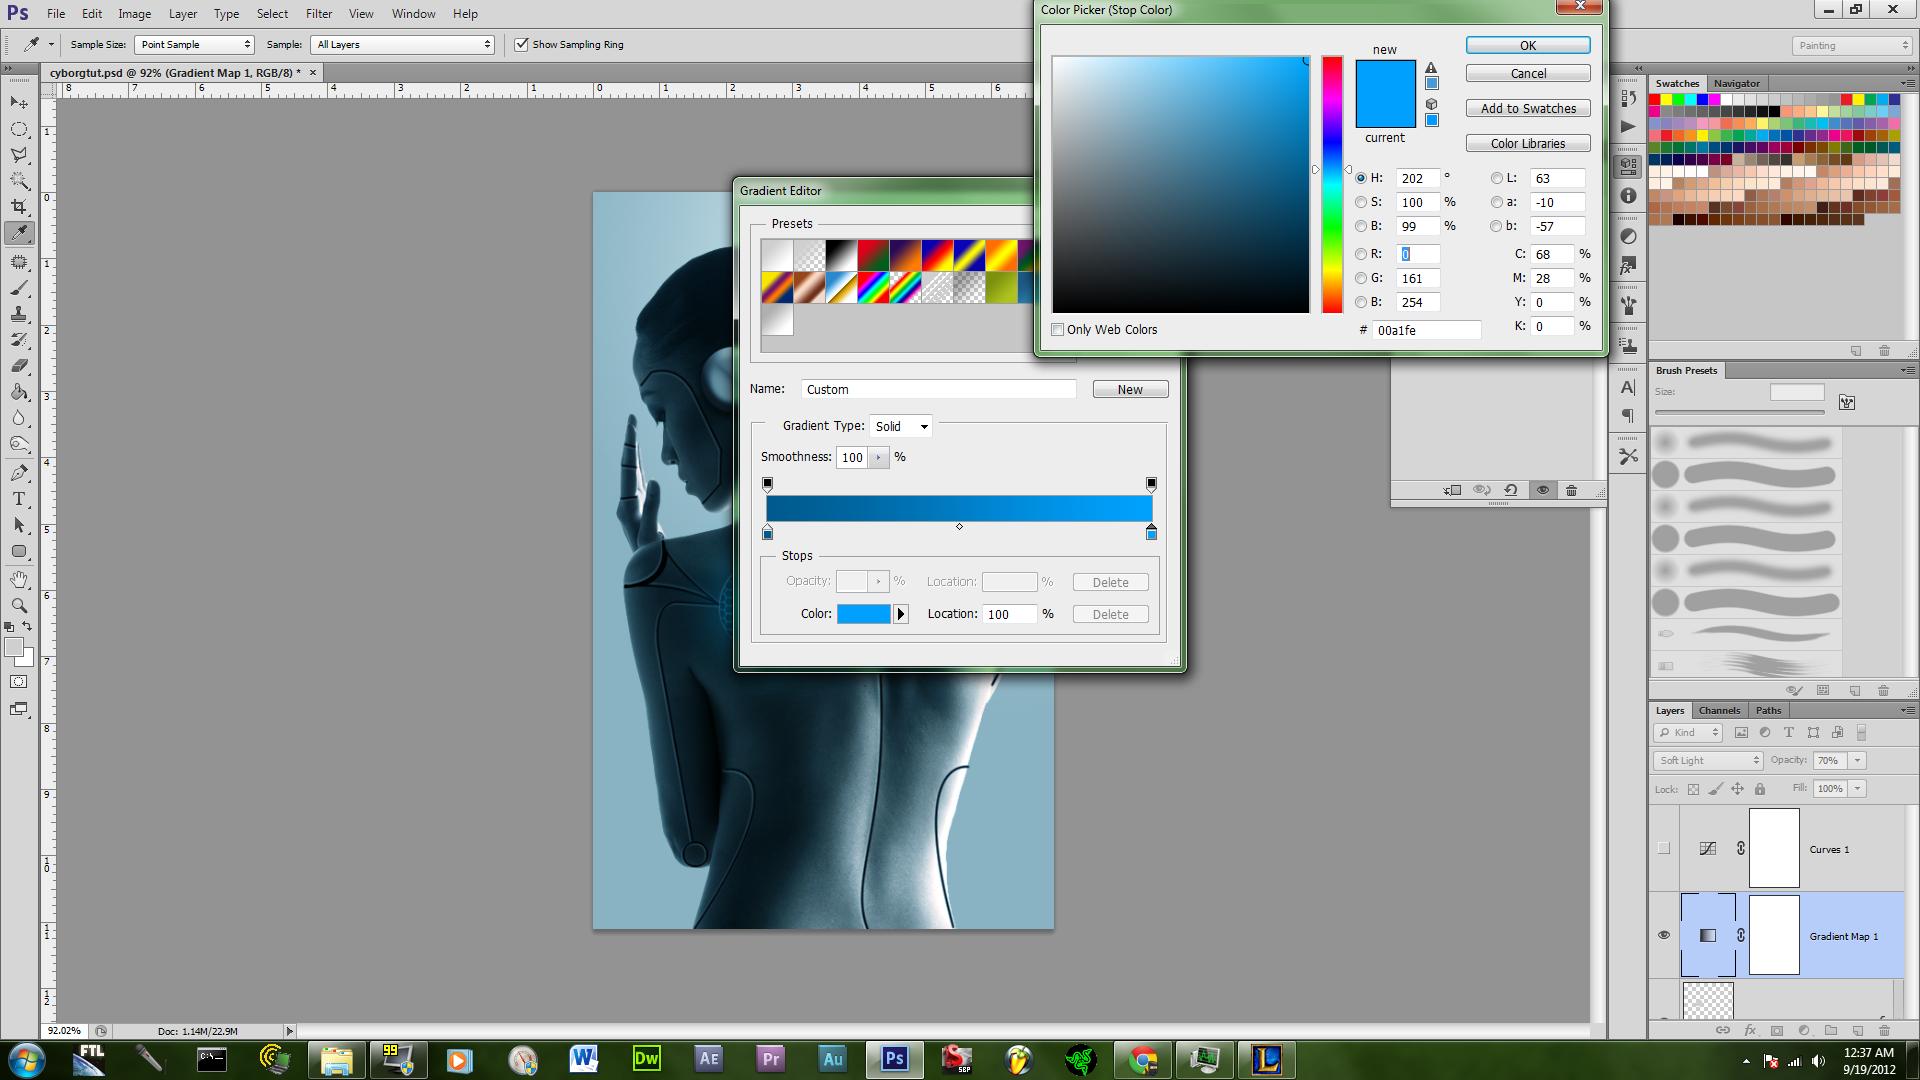Check Only Web Colors
Screen dimensions: 1920x1080
coord(1057,329)
